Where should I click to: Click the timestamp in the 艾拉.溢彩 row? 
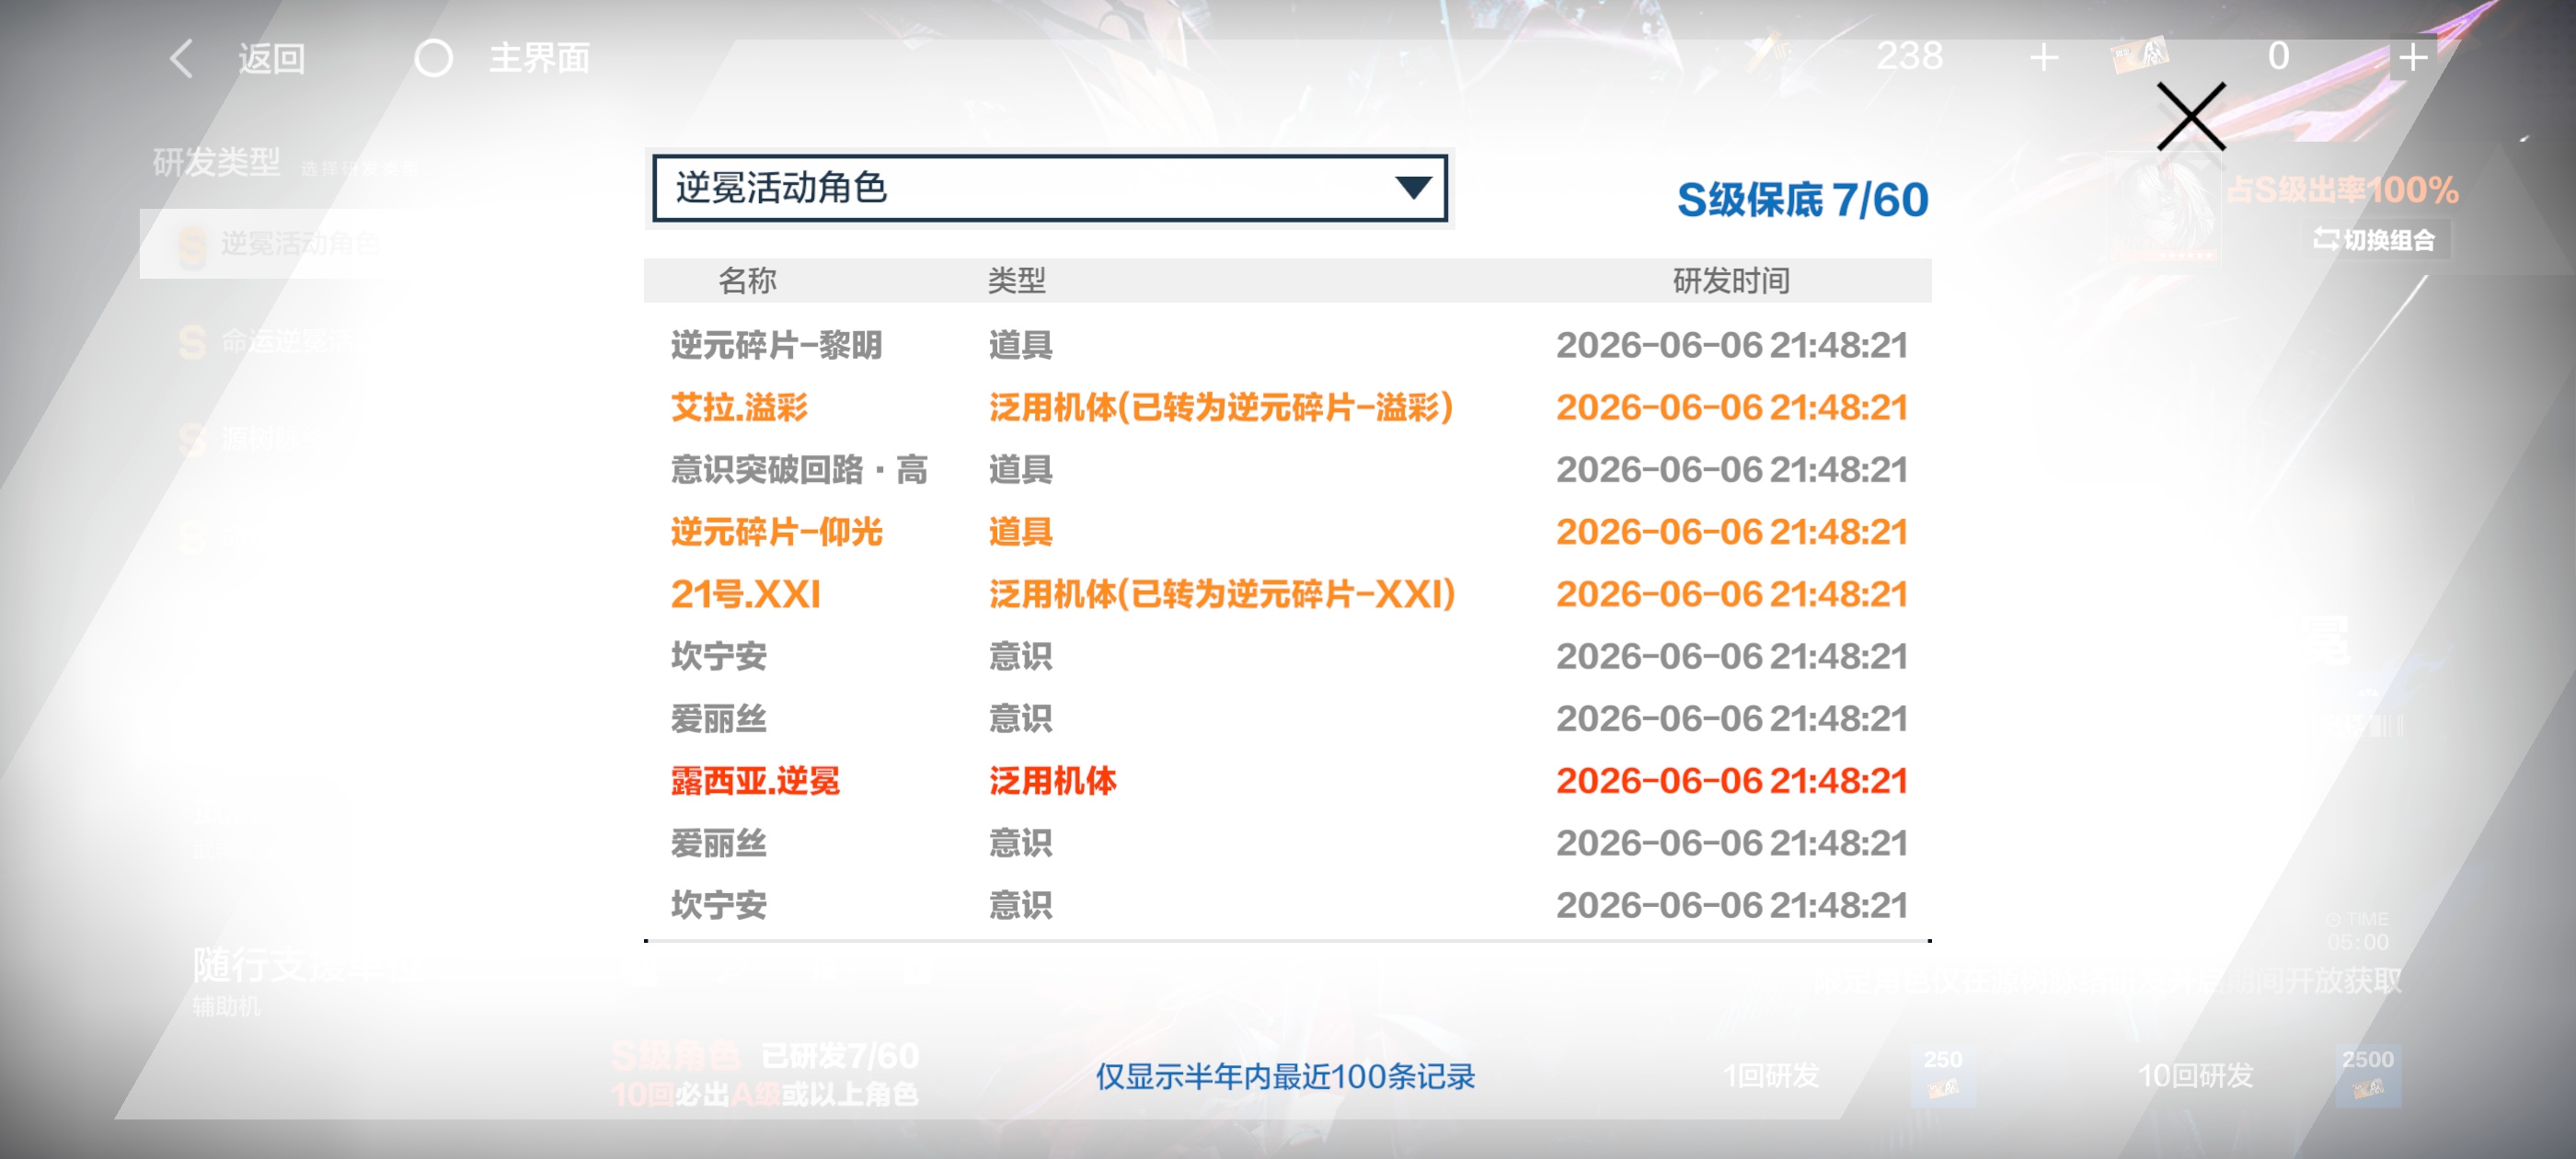pos(1732,408)
